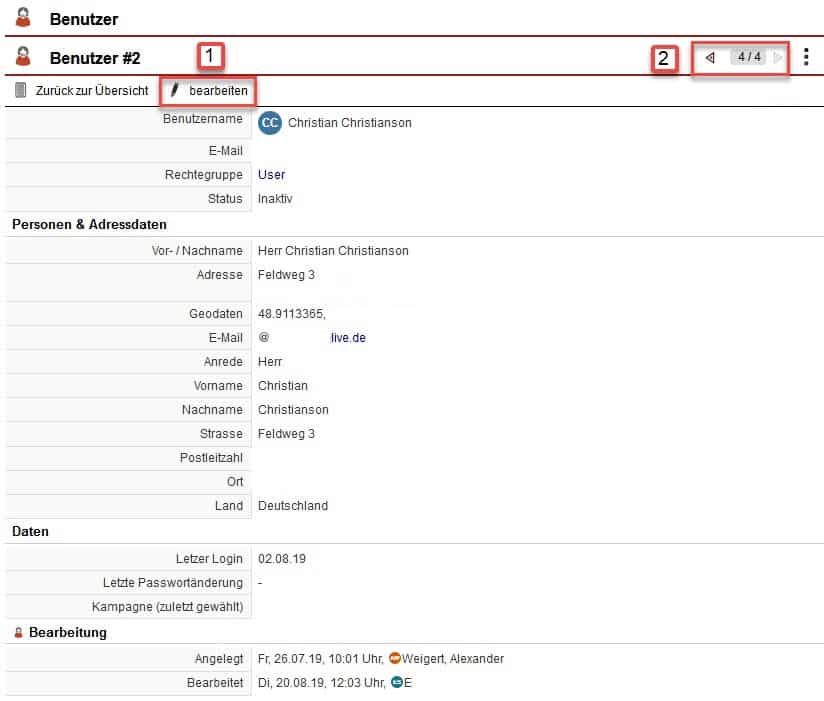
Task: Click the document icon before Zurück zur Übersicht
Action: coord(21,91)
